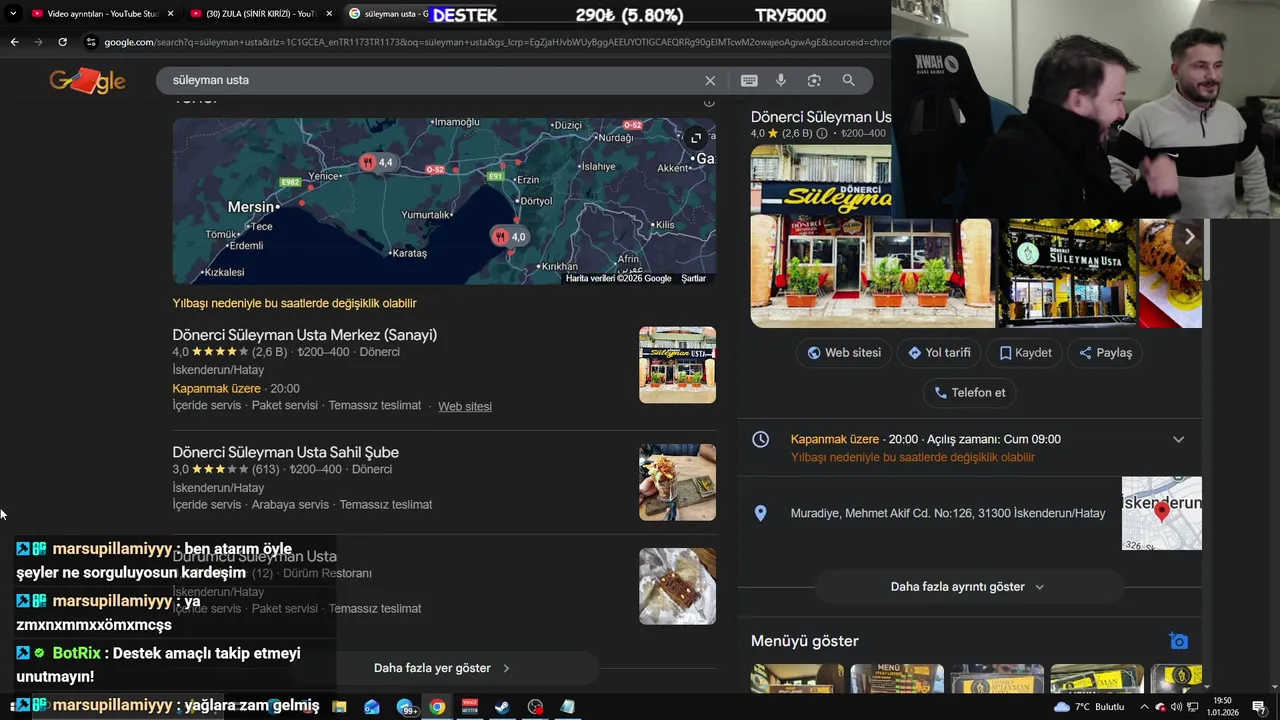Show next photo in the carousel
Image resolution: width=1280 pixels, height=720 pixels.
coord(1189,237)
